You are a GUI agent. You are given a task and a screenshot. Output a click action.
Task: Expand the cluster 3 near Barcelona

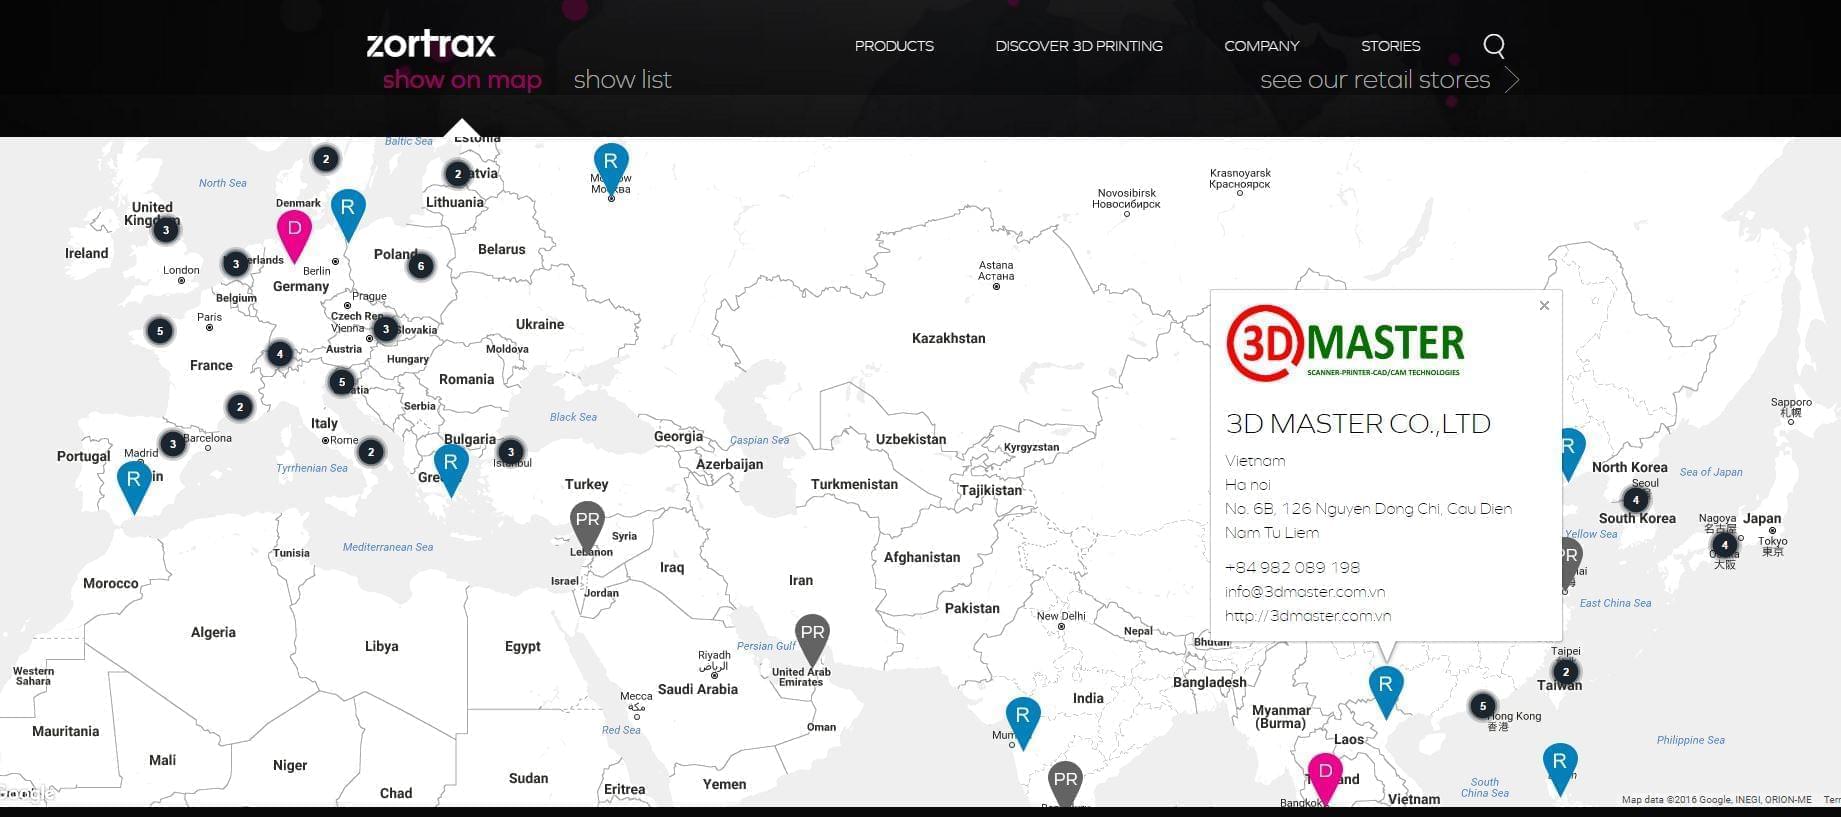pyautogui.click(x=173, y=444)
